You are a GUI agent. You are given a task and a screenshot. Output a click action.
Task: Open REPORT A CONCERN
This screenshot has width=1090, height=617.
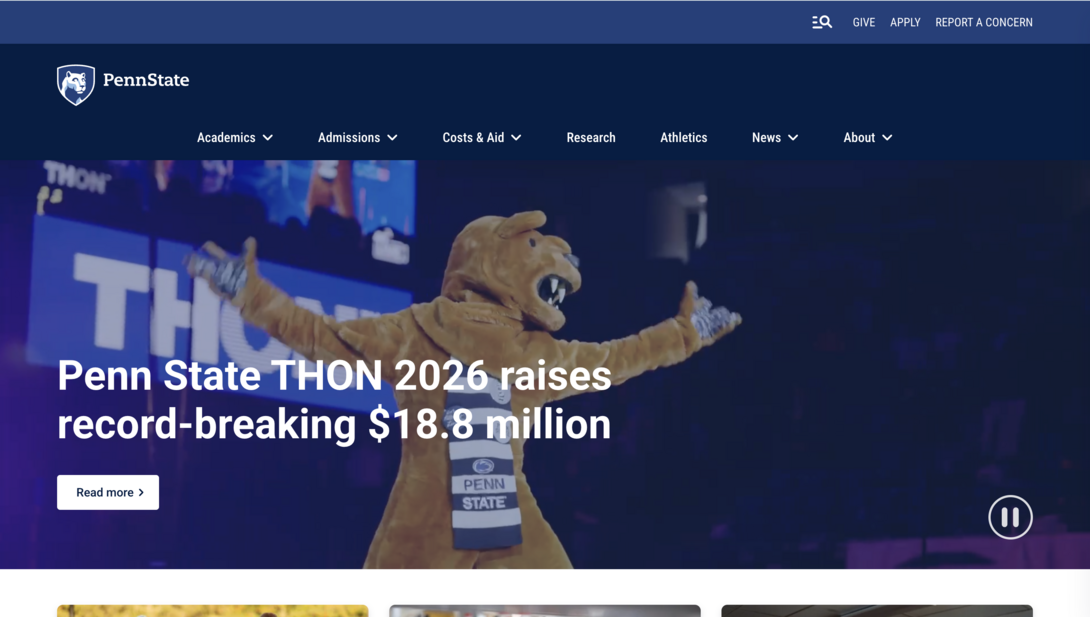[x=984, y=21]
